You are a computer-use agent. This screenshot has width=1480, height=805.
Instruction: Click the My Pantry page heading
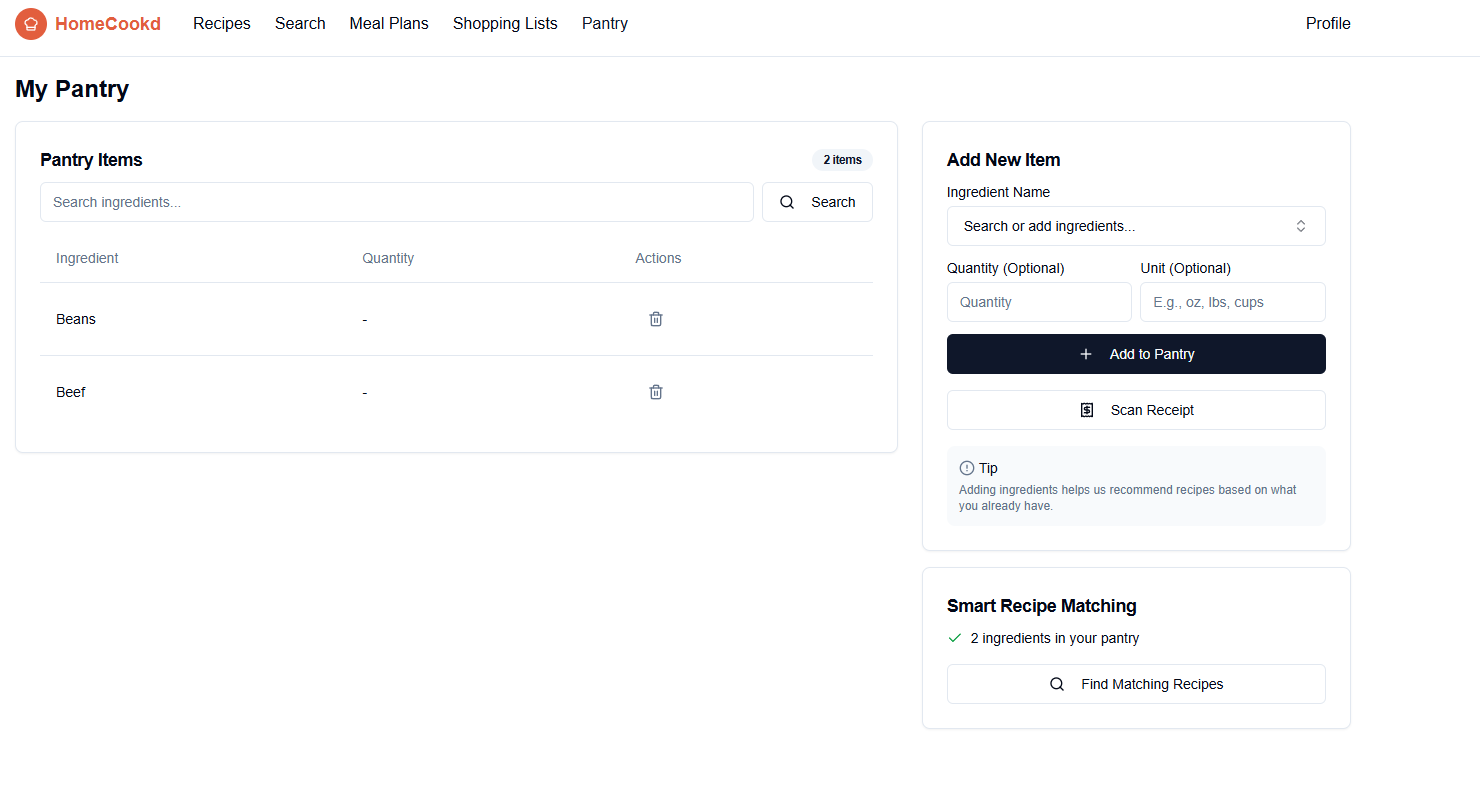click(72, 89)
